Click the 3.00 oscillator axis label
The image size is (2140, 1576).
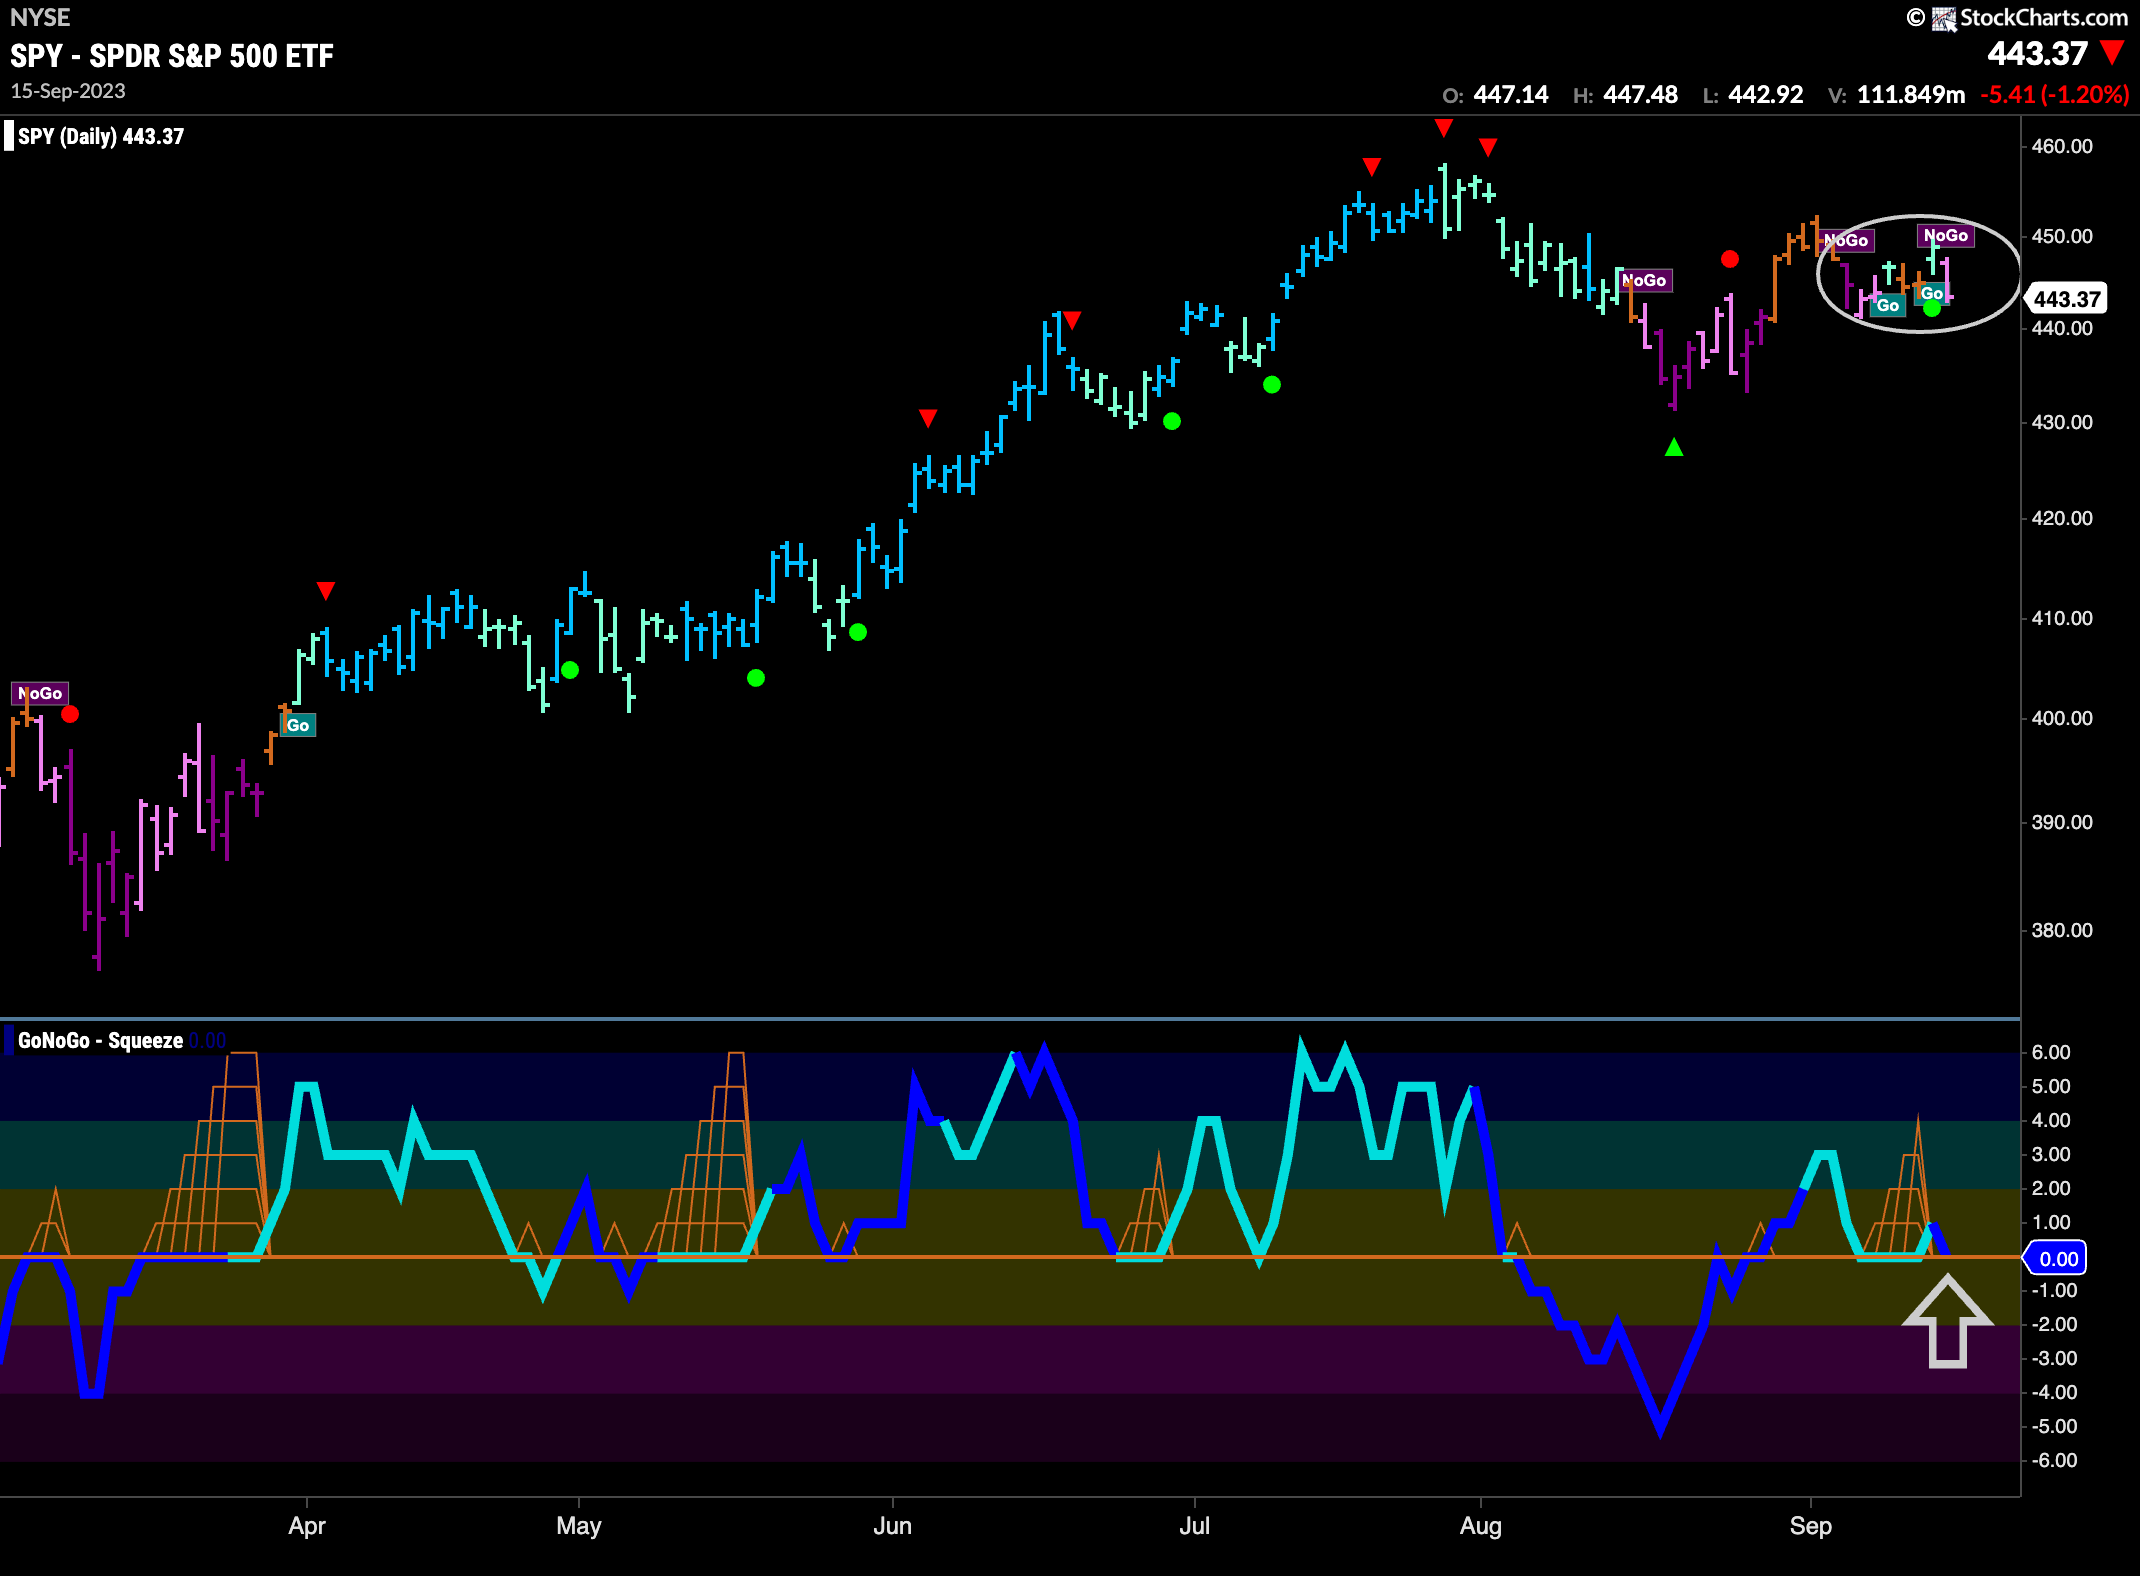pos(2051,1154)
